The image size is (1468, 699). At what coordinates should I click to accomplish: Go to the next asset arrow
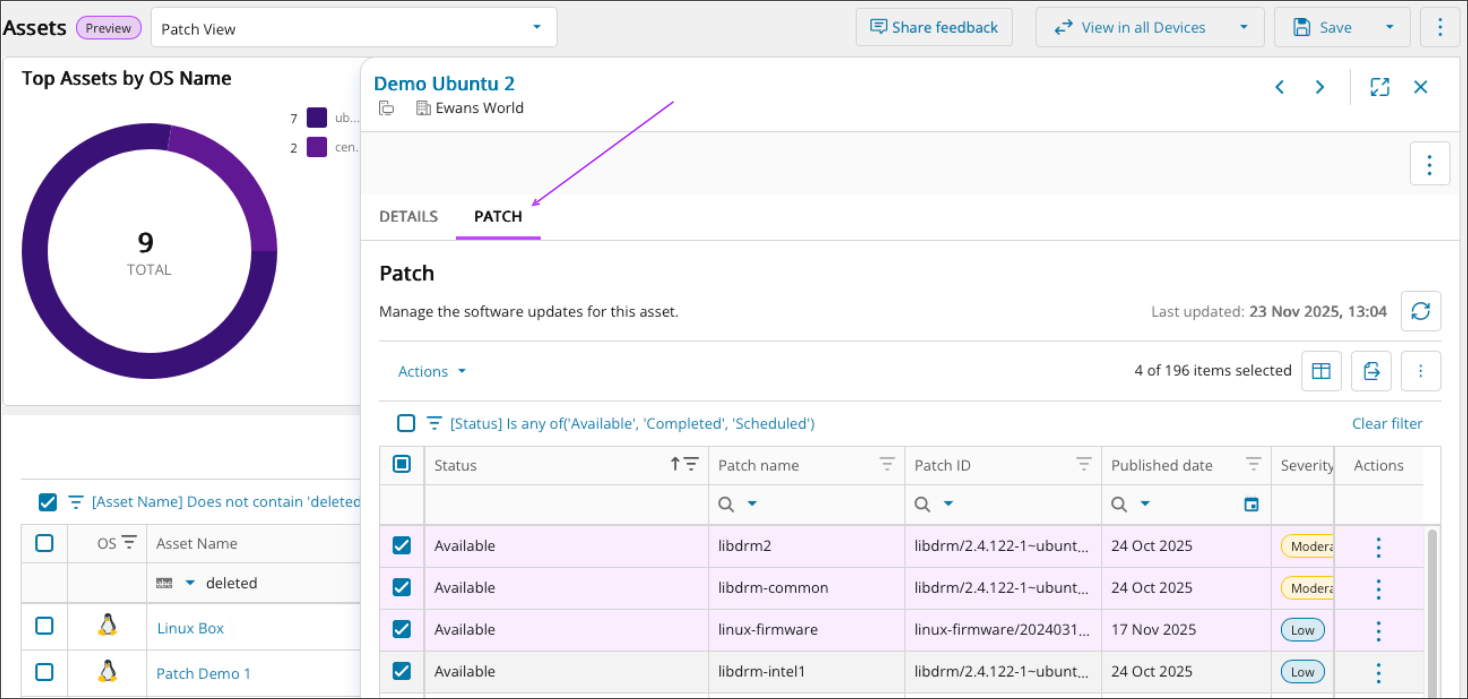click(1320, 87)
